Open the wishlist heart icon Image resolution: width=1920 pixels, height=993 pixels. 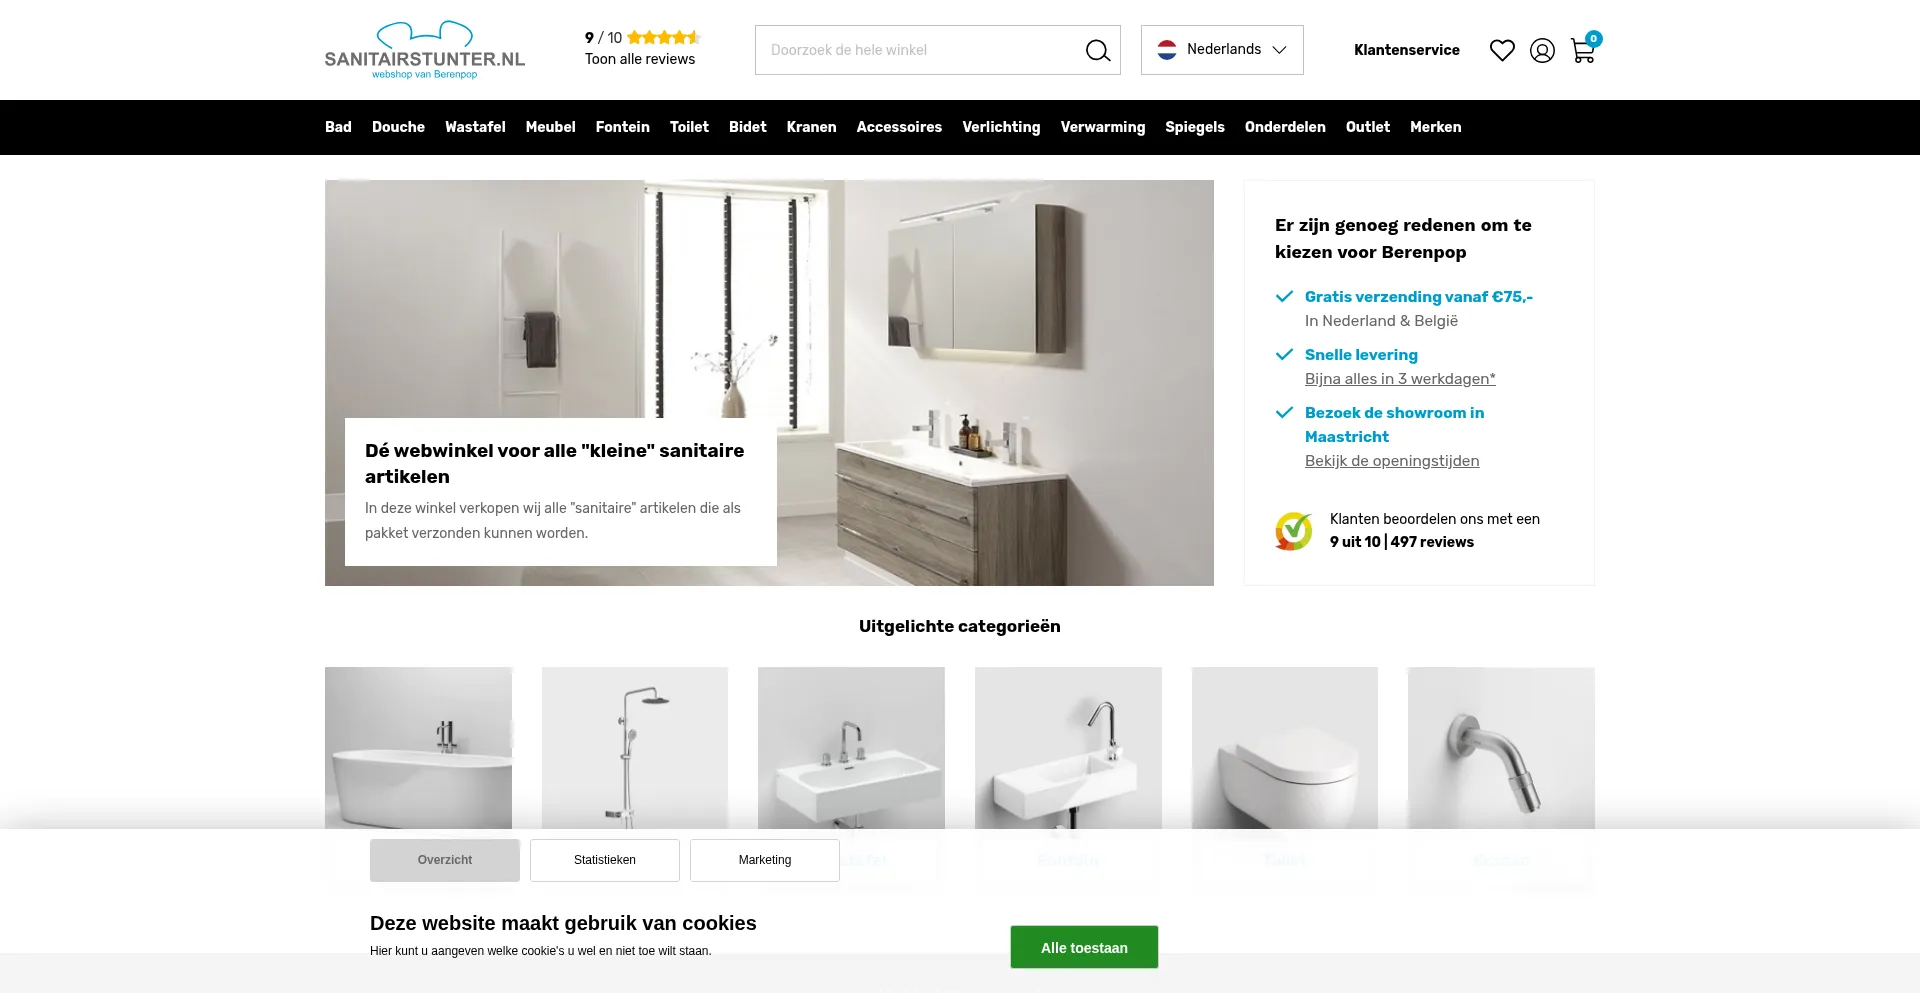coord(1502,50)
